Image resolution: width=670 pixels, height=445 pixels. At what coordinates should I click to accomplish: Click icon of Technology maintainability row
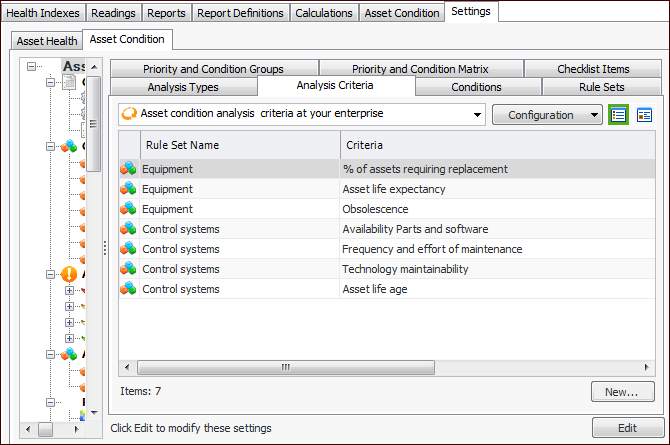128,269
